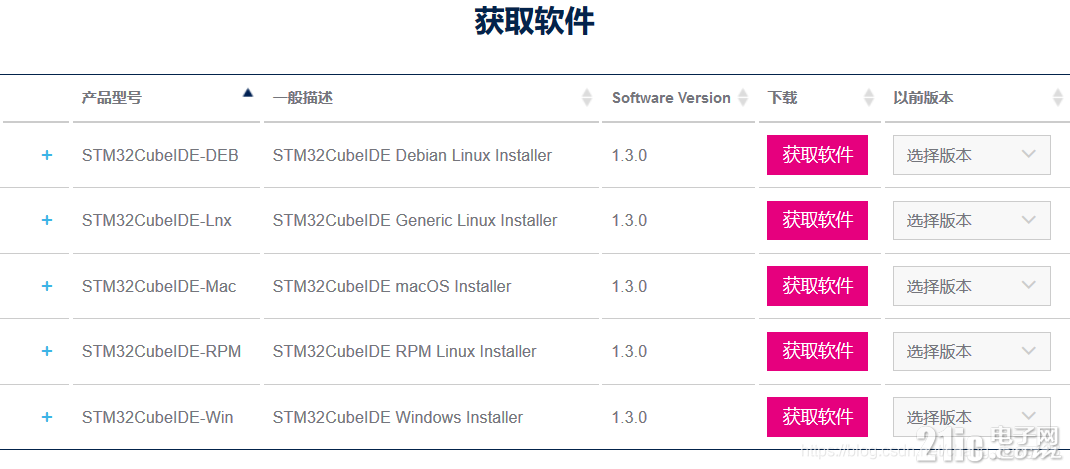
Task: Click the sort arrow beside 产品型号
Action: coord(248,93)
